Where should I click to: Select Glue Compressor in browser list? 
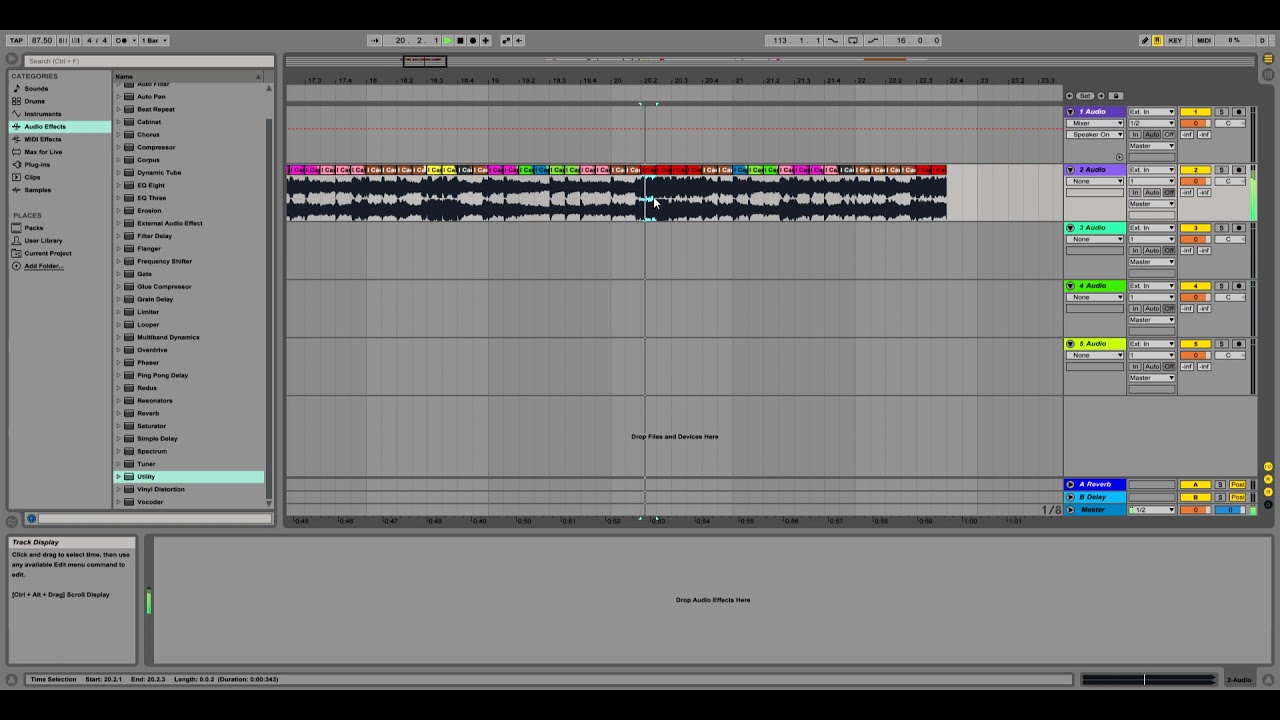[164, 287]
